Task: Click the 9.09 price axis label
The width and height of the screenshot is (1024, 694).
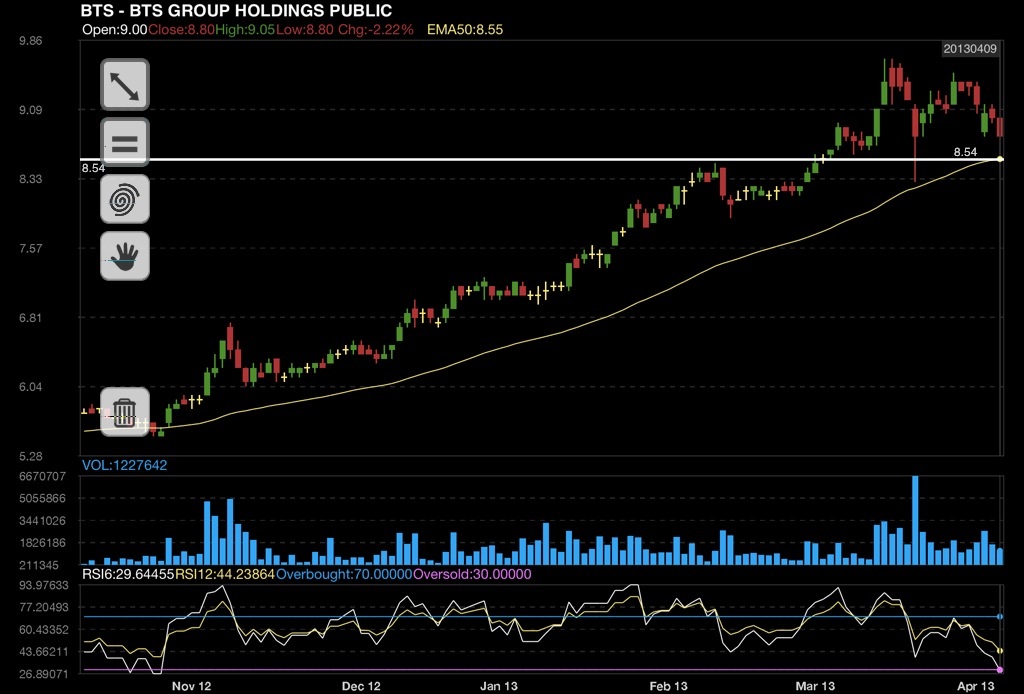Action: [31, 110]
